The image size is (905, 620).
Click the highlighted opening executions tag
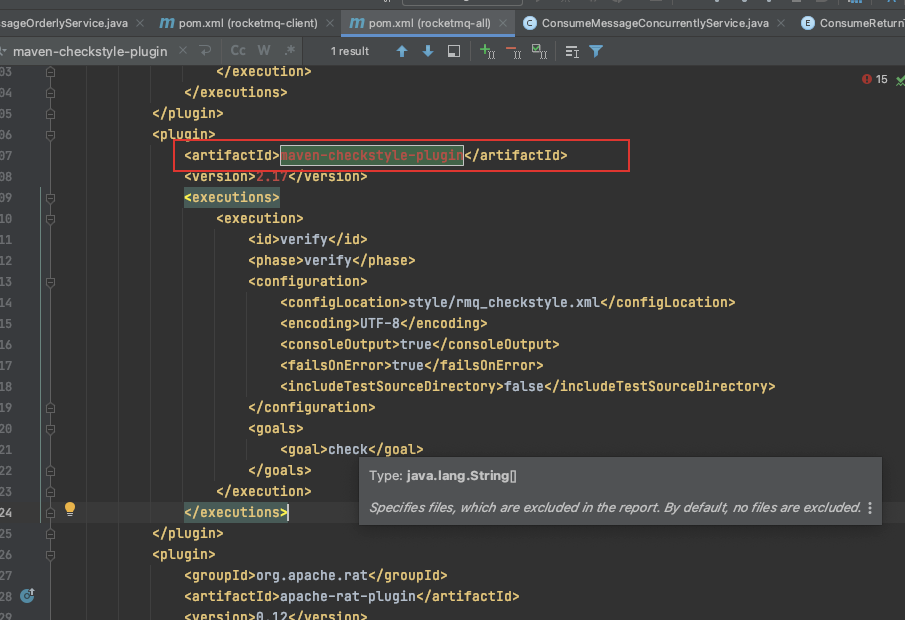[232, 197]
